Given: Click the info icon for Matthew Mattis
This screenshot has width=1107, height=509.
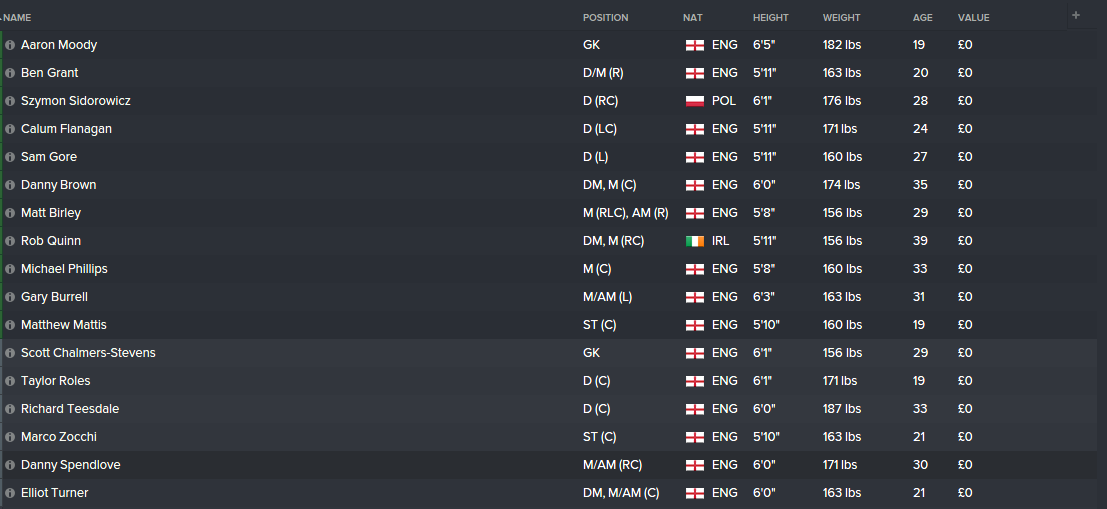Looking at the screenshot, I should [x=10, y=325].
